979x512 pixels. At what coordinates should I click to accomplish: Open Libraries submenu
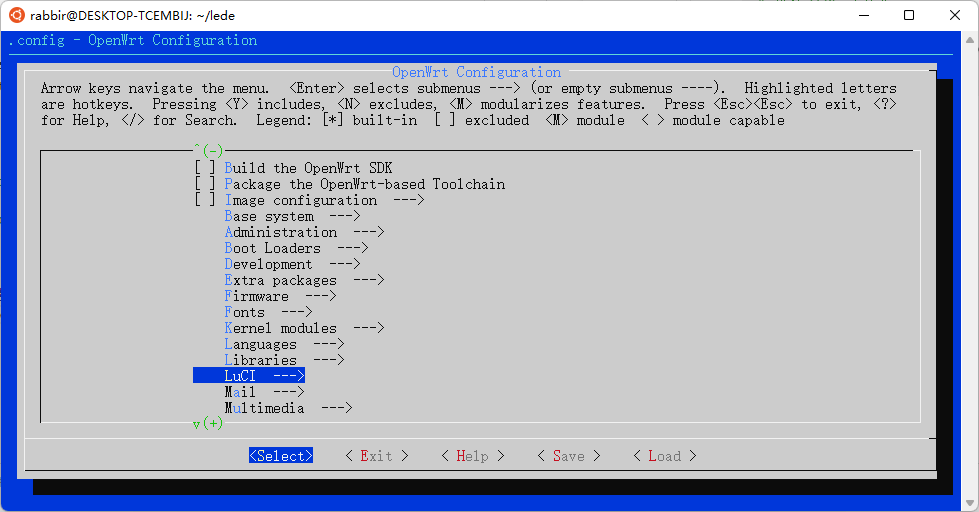284,360
